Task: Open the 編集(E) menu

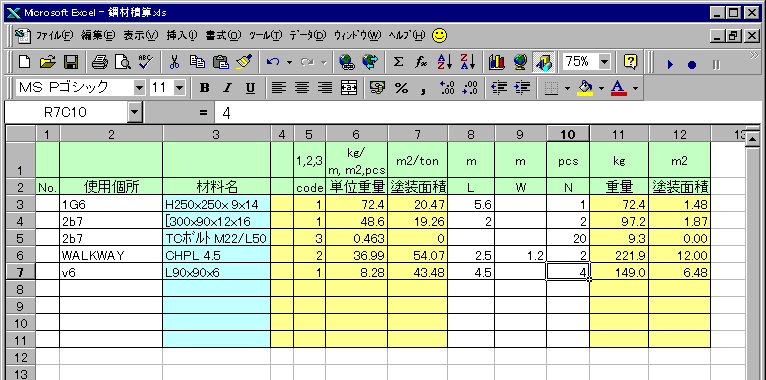Action: click(98, 36)
